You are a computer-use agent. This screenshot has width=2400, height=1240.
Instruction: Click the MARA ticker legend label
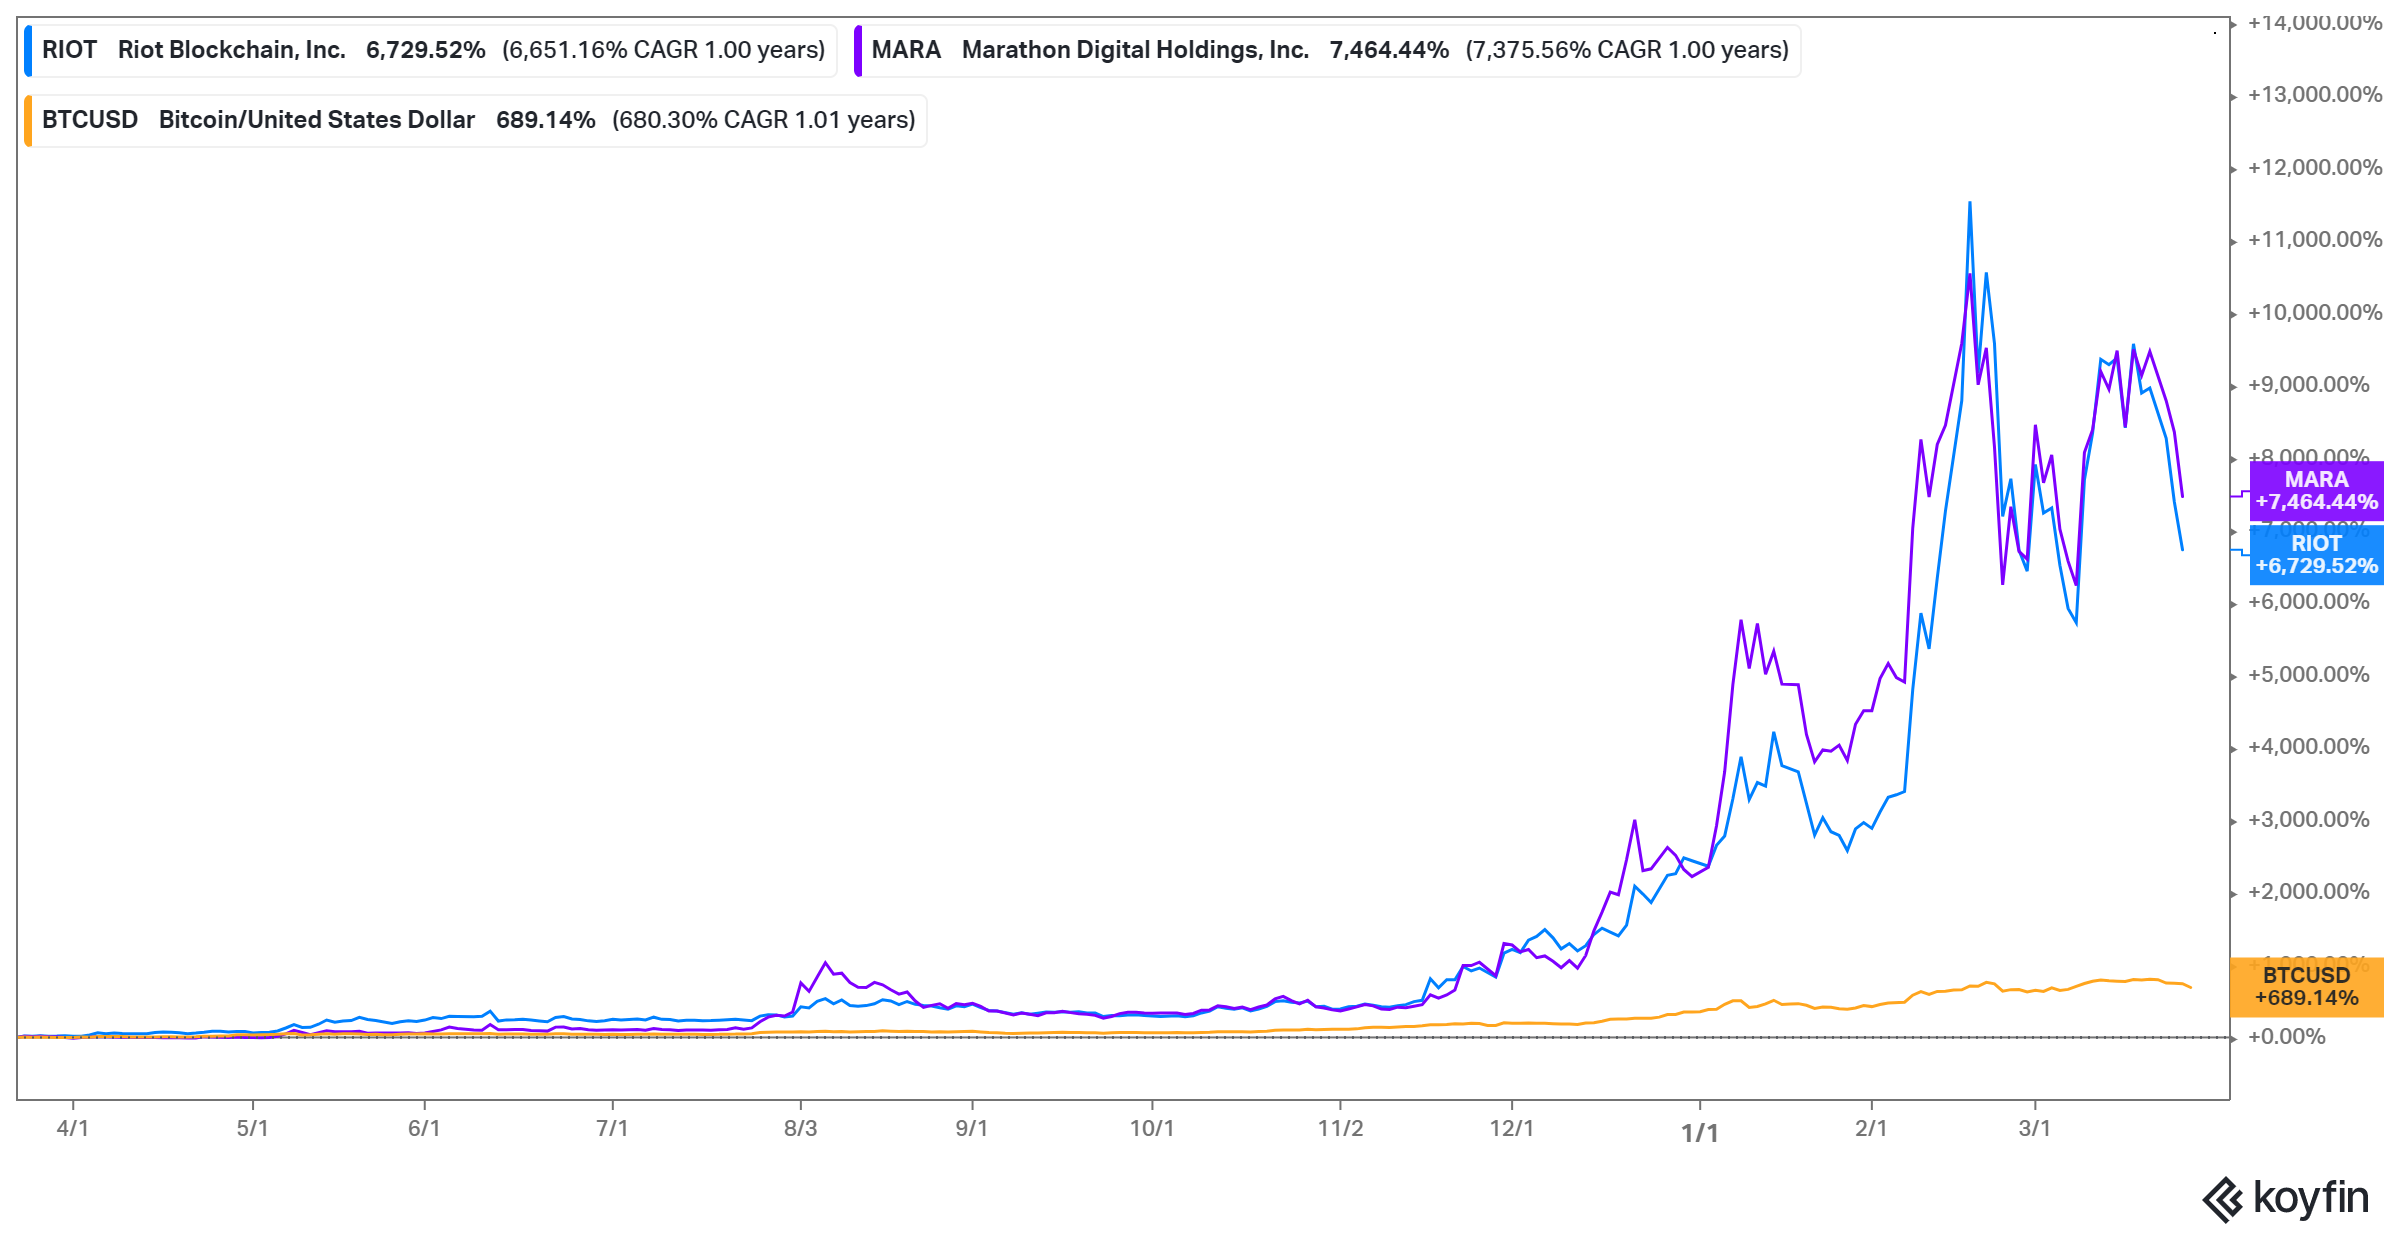pyautogui.click(x=906, y=50)
